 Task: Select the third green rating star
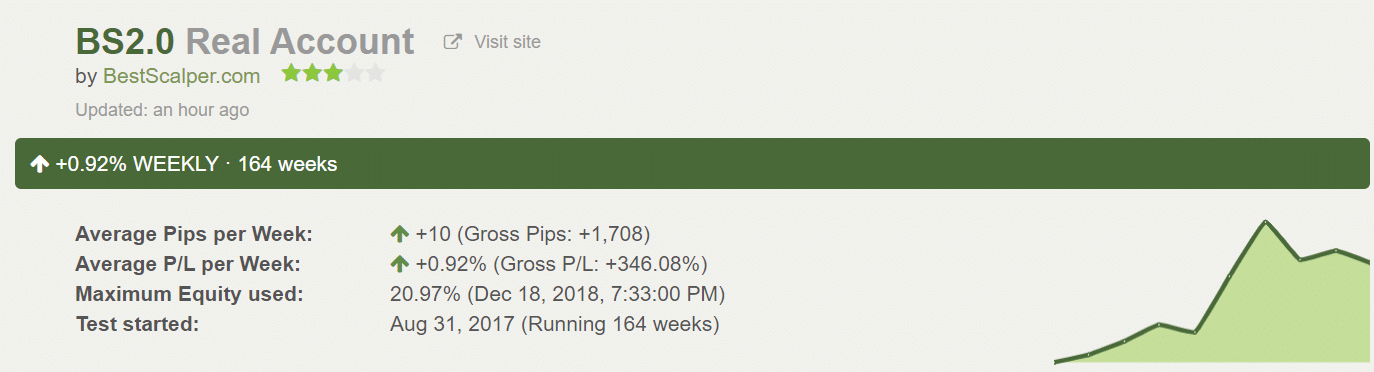tap(333, 74)
